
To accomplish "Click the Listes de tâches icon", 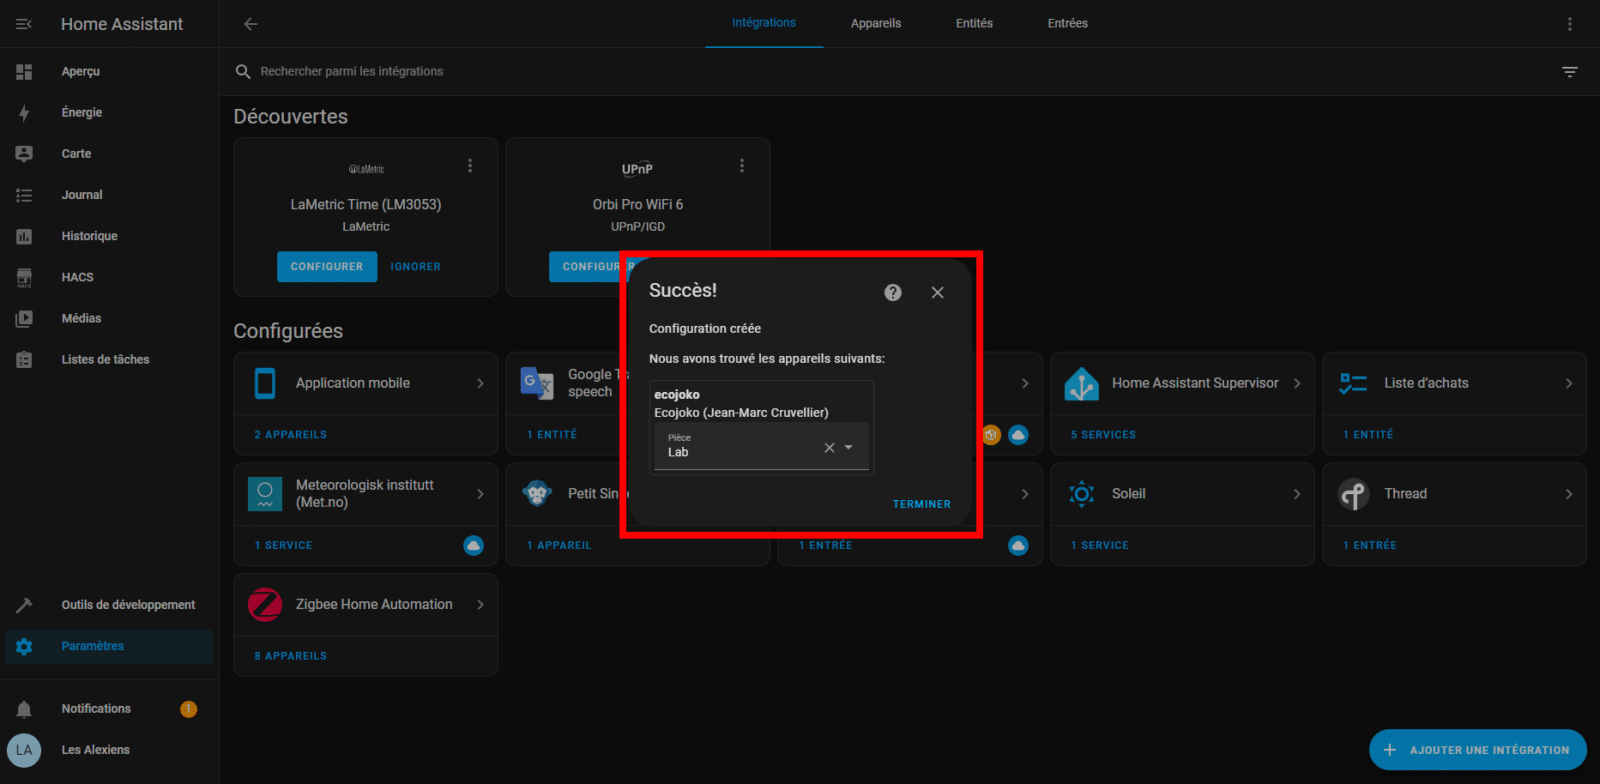I will click(24, 359).
